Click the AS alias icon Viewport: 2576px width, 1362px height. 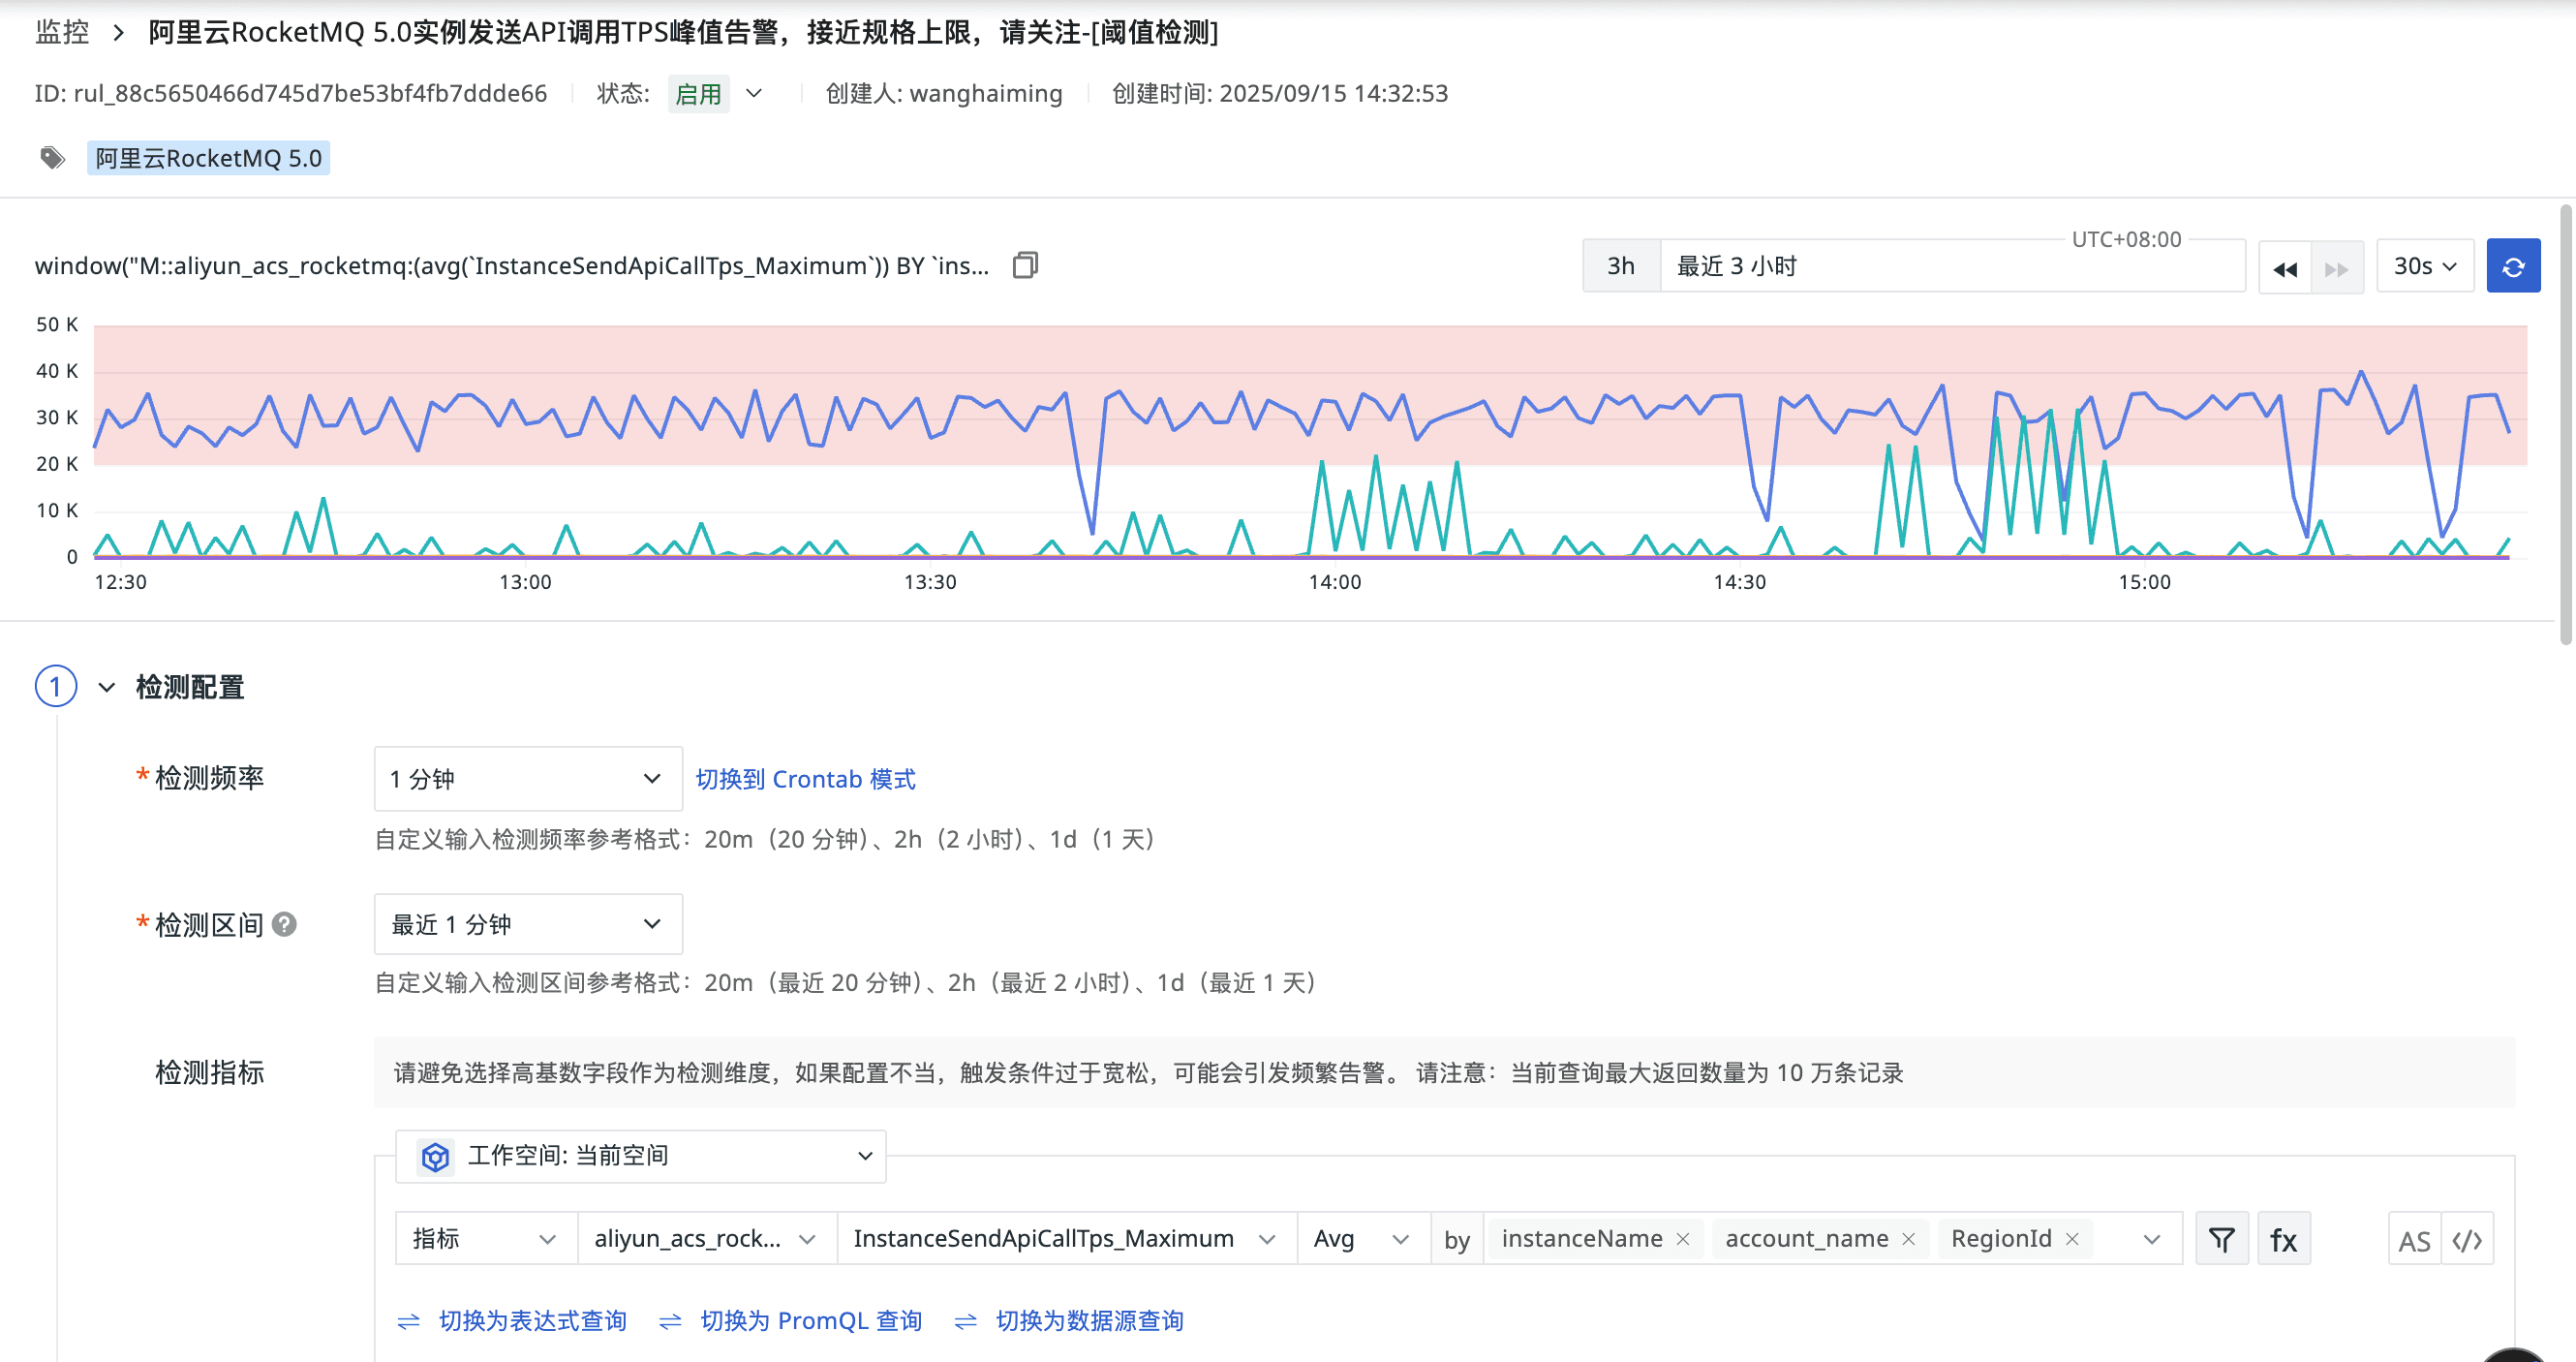[2413, 1240]
